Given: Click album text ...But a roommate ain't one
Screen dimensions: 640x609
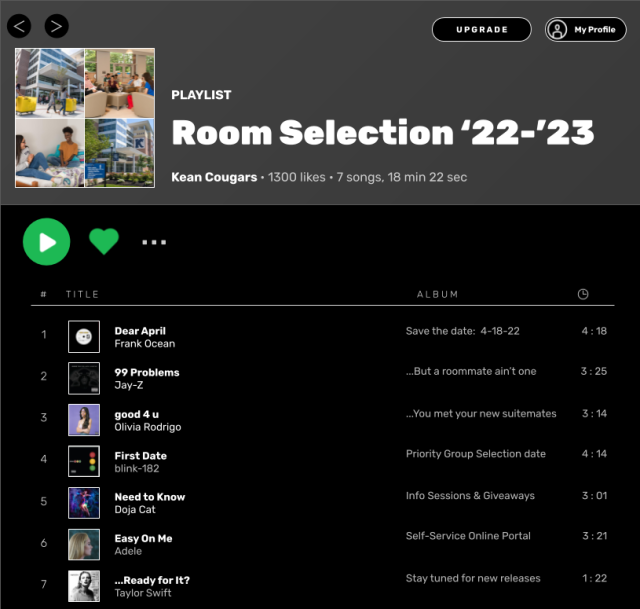Looking at the screenshot, I should [471, 371].
